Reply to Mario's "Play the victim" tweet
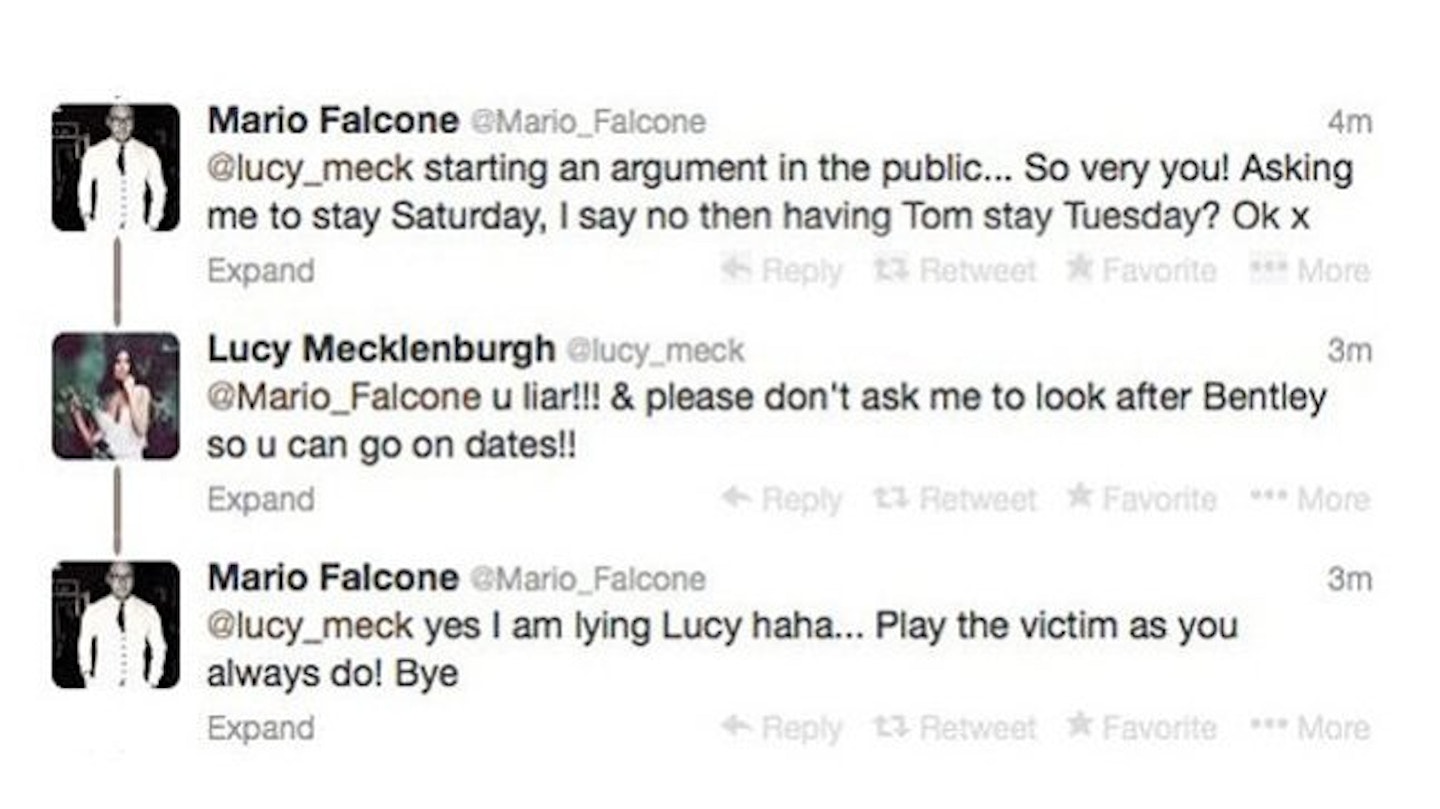 coord(783,728)
